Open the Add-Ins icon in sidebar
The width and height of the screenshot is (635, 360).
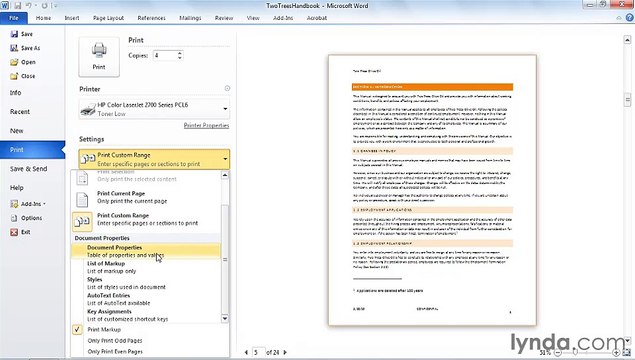(14, 204)
